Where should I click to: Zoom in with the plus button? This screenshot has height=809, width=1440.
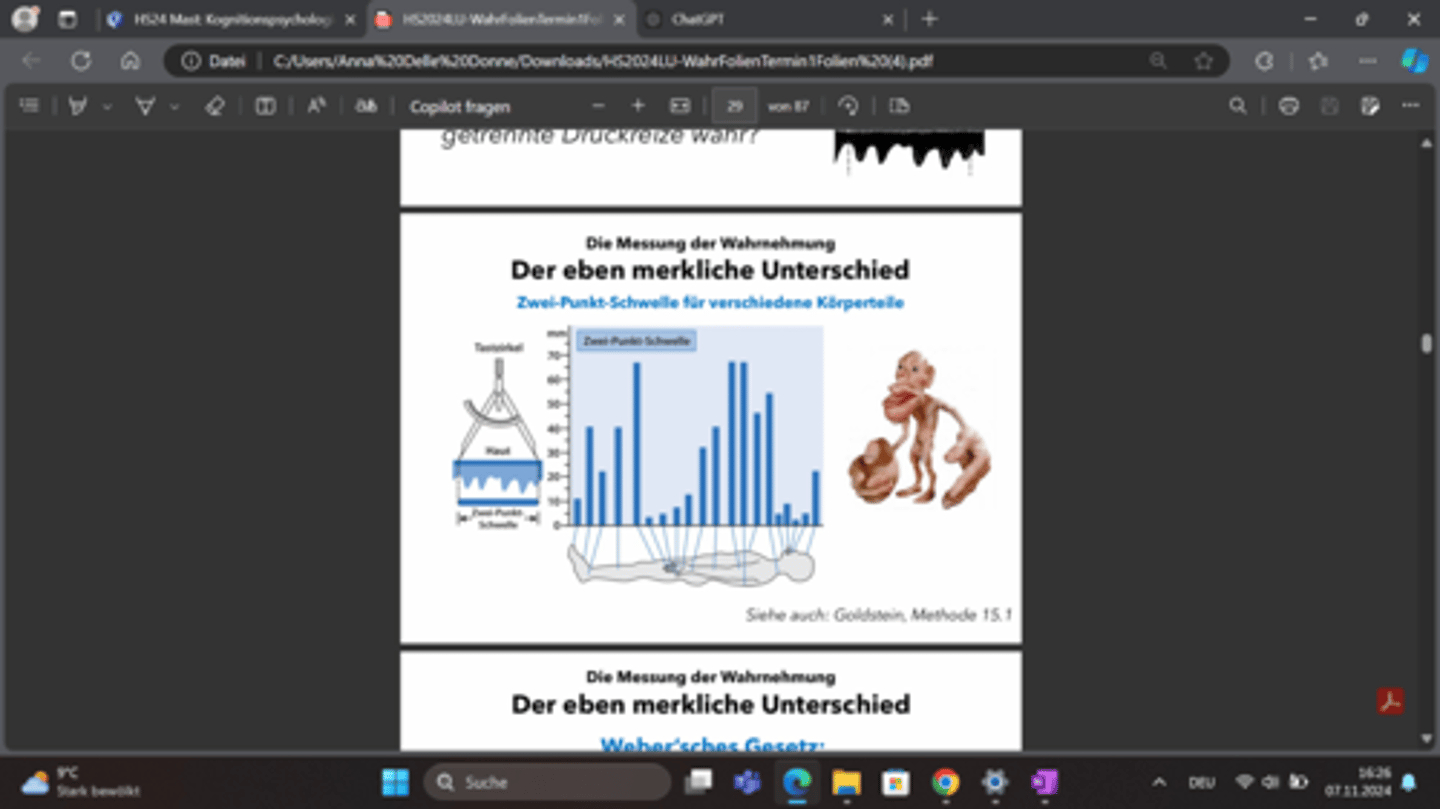(638, 106)
